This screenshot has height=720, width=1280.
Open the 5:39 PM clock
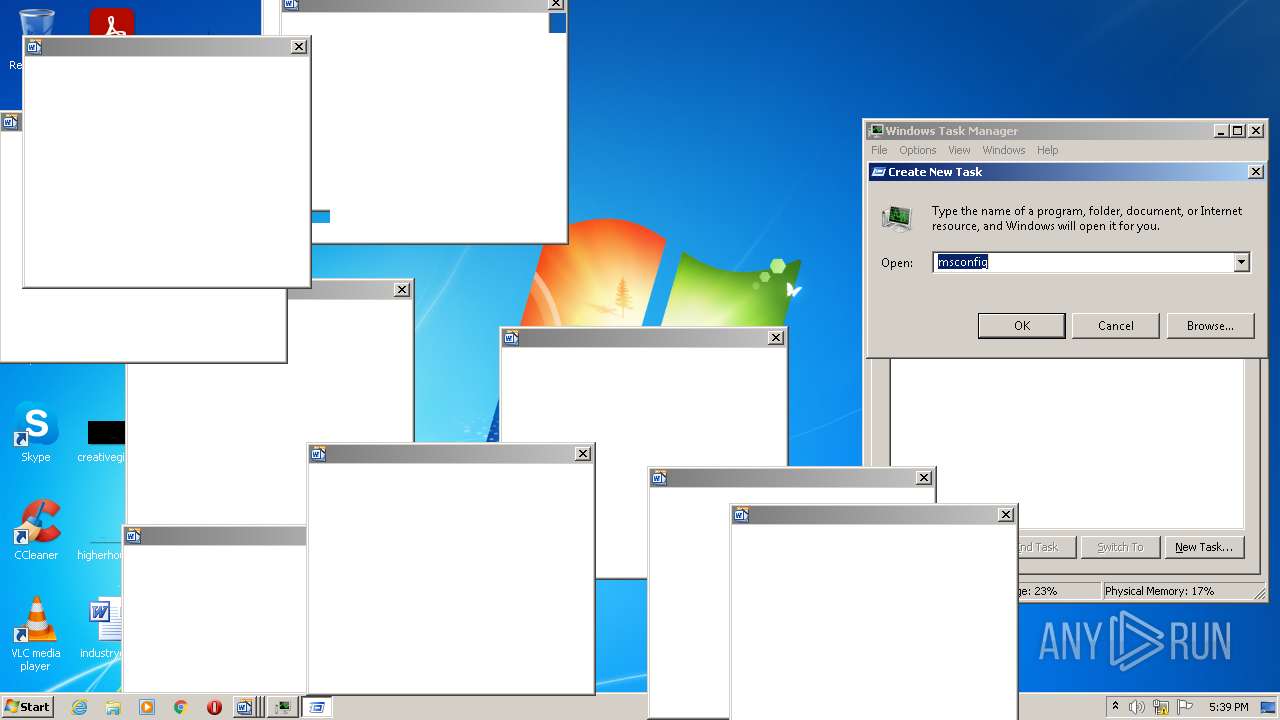1228,707
